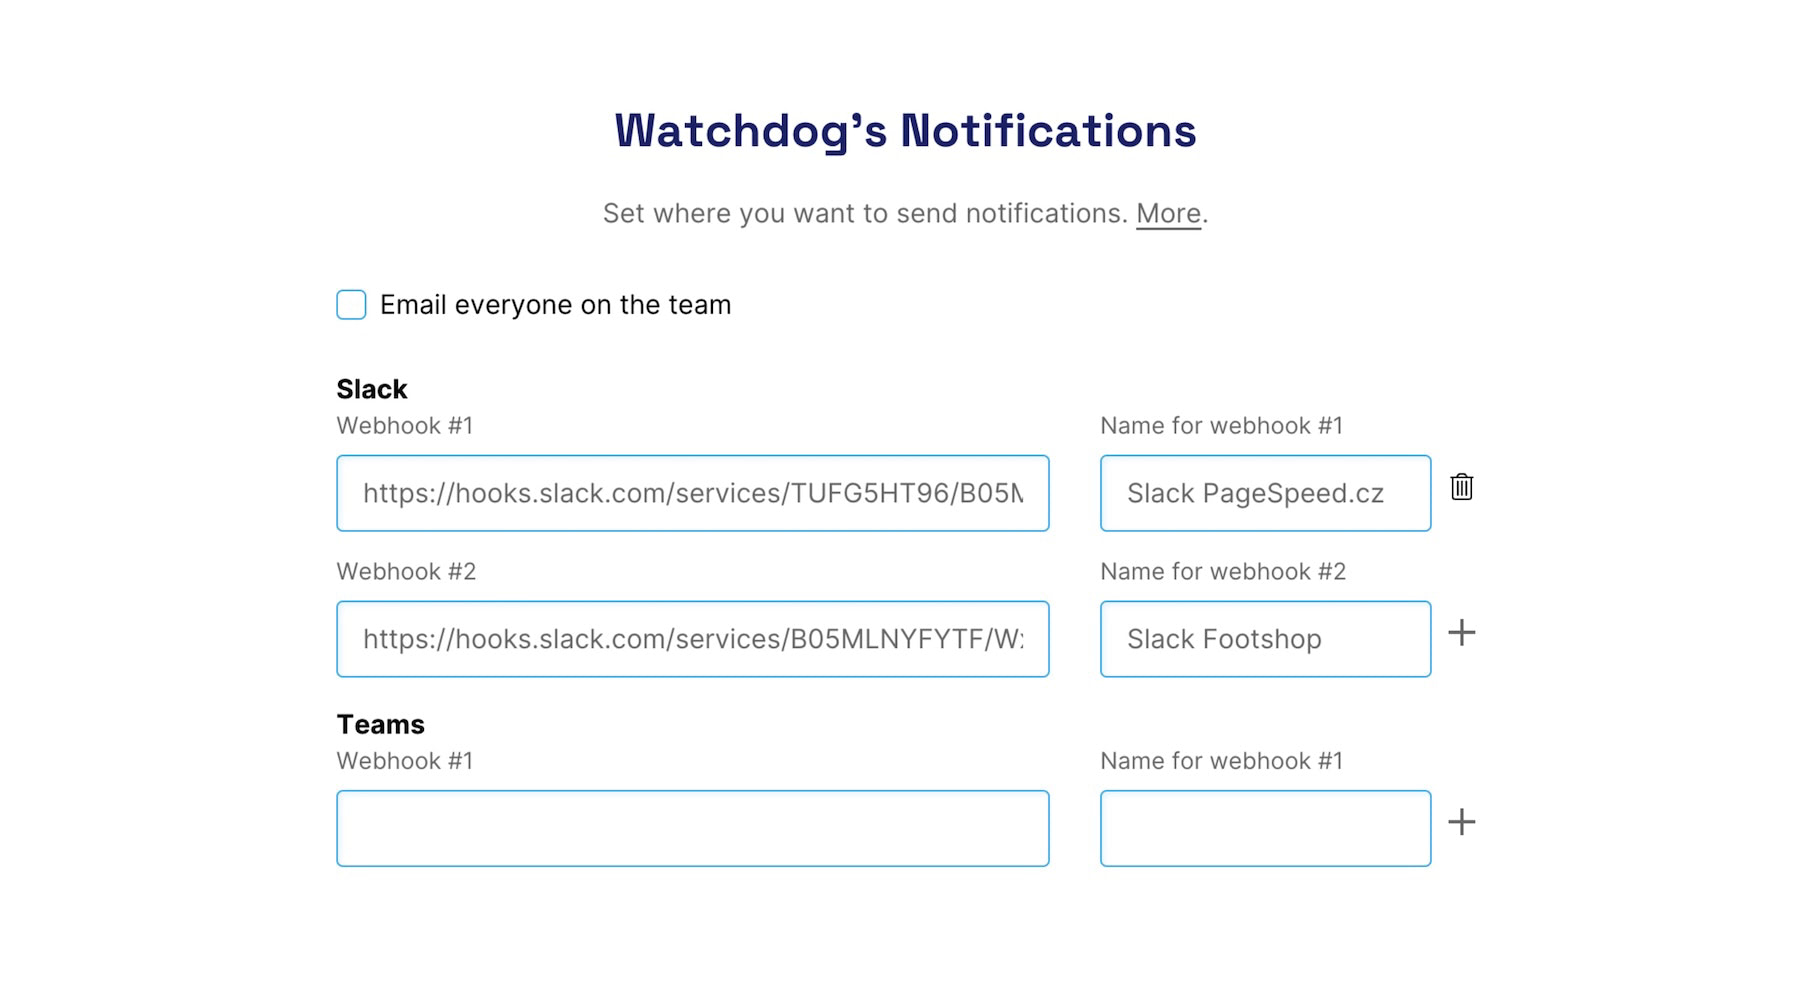This screenshot has height=1003, width=1800.
Task: Add another Slack webhook via the plus sign
Action: pyautogui.click(x=1462, y=632)
